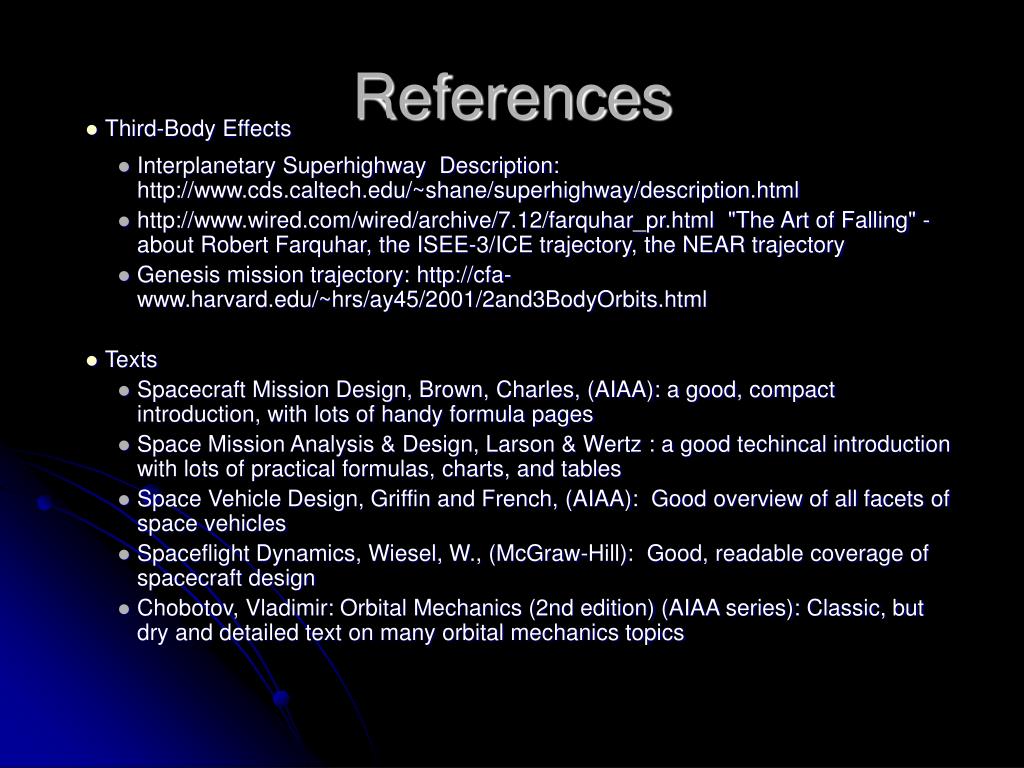Click the line "dry and detailed text on many orbital mechanics topics"

(x=410, y=633)
